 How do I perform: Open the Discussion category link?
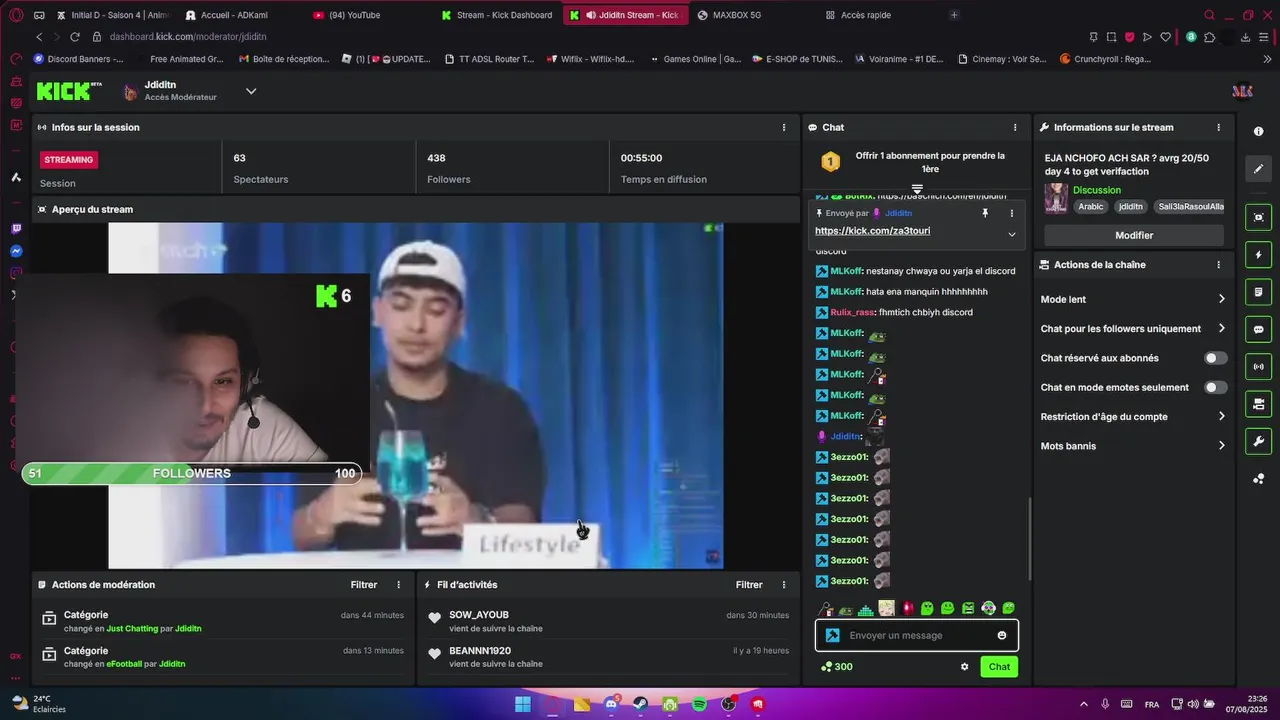point(1097,190)
